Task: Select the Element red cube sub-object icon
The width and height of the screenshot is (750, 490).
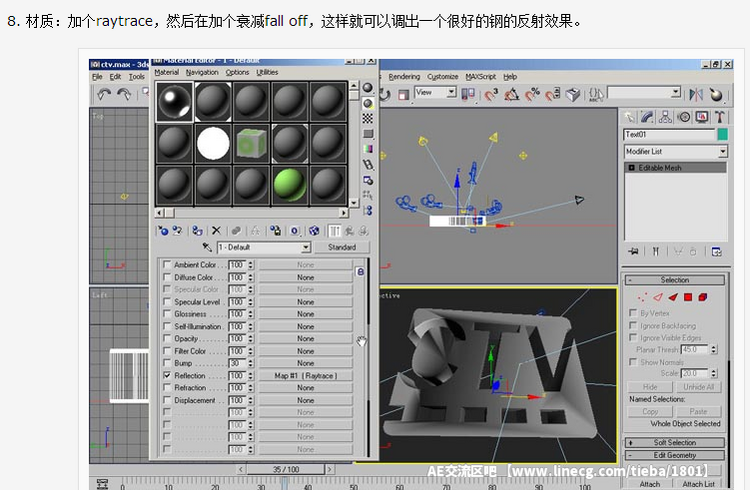Action: click(x=703, y=297)
